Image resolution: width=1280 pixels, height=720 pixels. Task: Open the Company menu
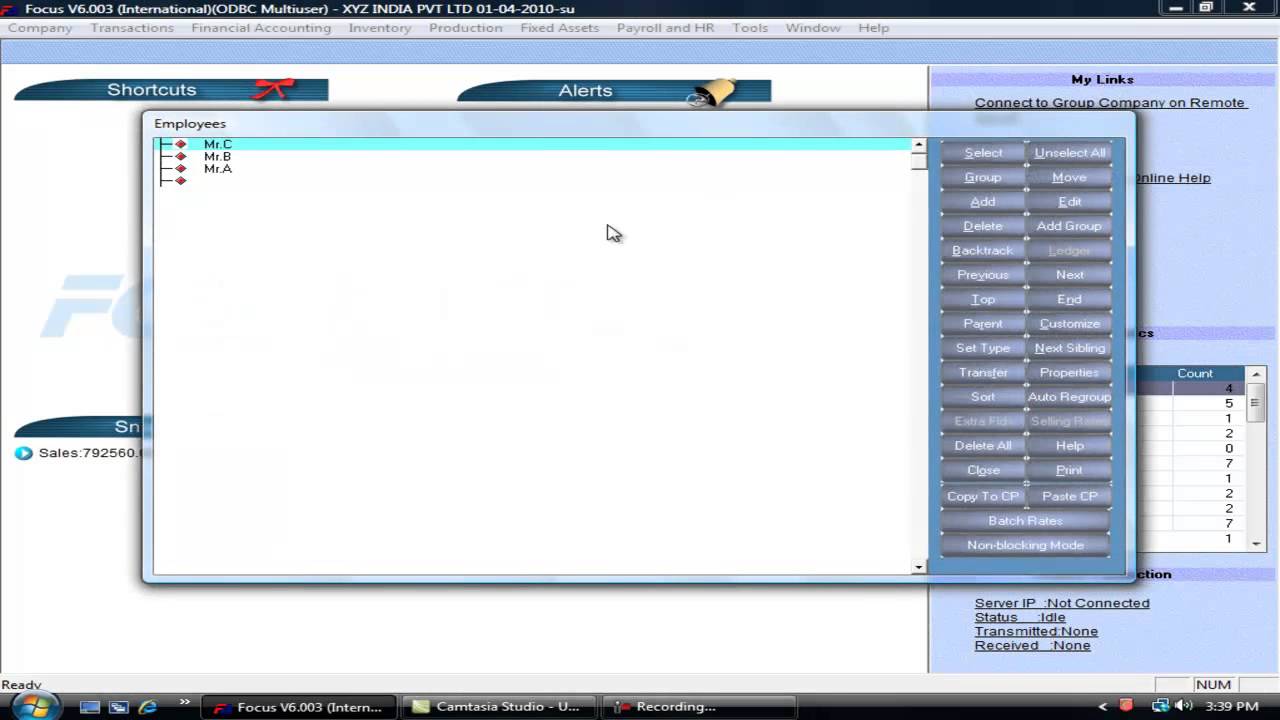(x=40, y=28)
